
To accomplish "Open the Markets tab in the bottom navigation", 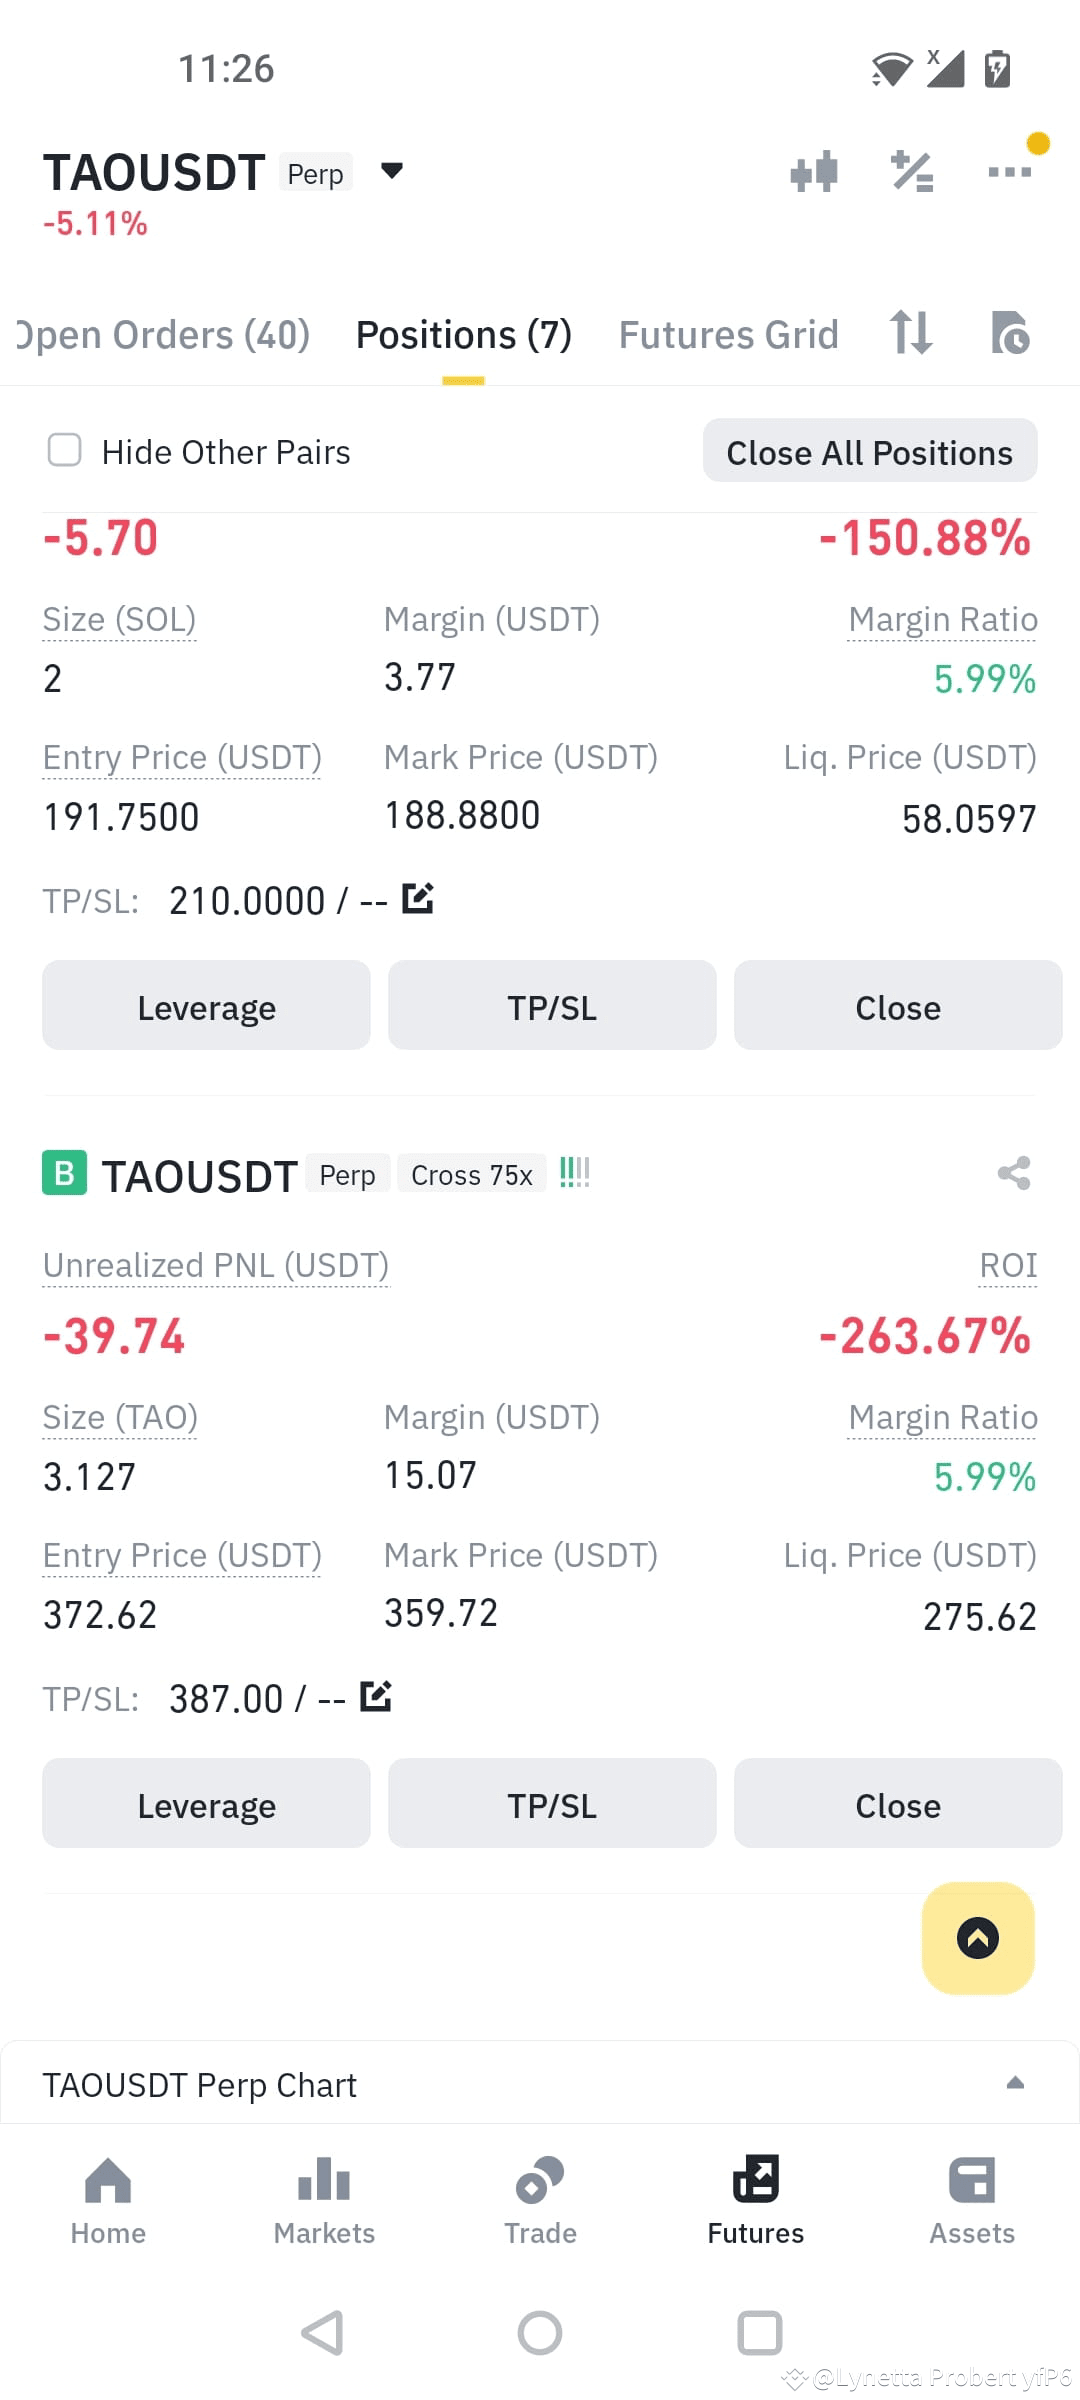I will (324, 2200).
